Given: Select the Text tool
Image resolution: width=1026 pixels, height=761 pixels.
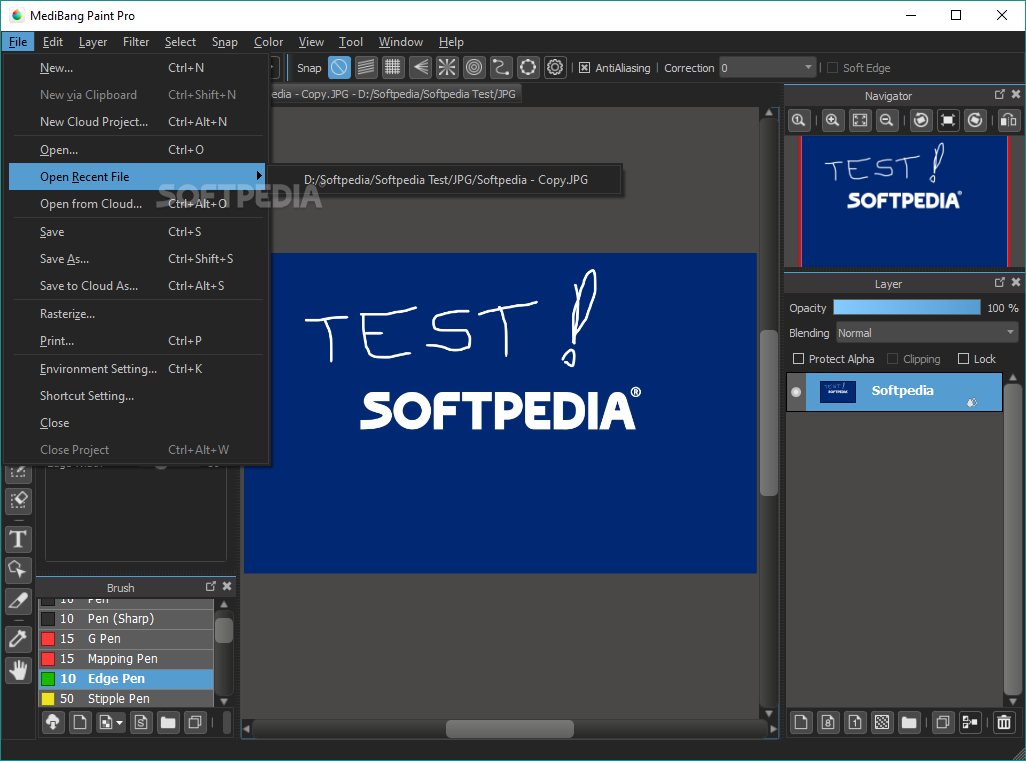Looking at the screenshot, I should coord(18,539).
